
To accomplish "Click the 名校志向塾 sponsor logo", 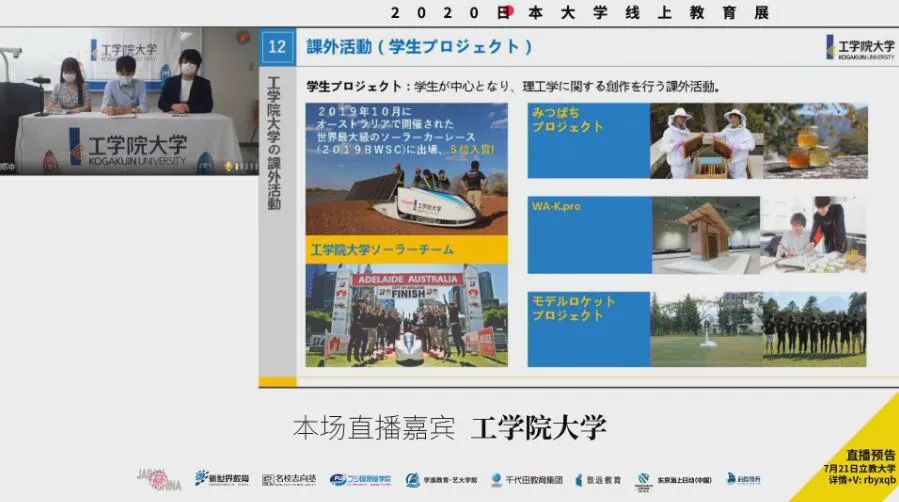I will click(289, 479).
